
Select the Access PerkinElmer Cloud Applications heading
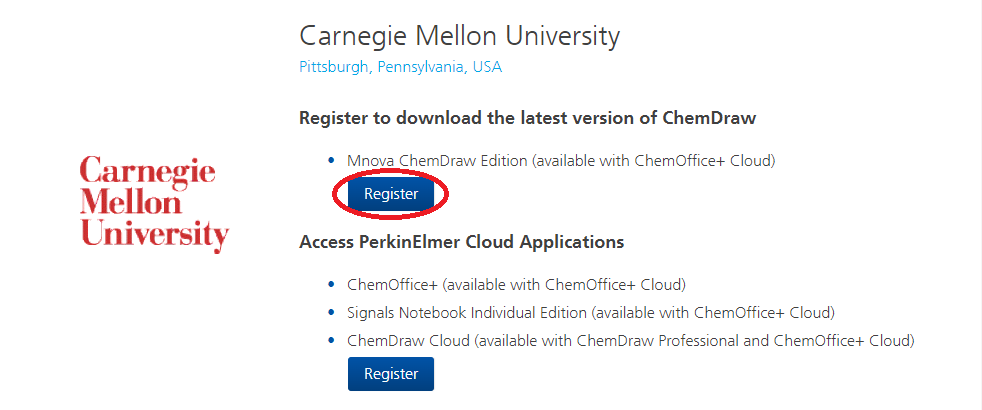462,242
